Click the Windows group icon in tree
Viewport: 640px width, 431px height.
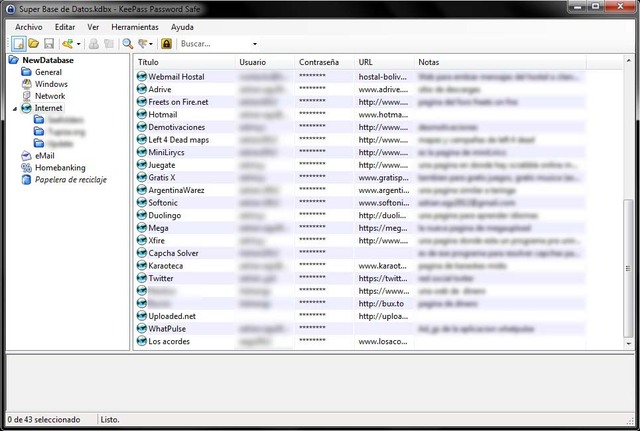pyautogui.click(x=27, y=84)
